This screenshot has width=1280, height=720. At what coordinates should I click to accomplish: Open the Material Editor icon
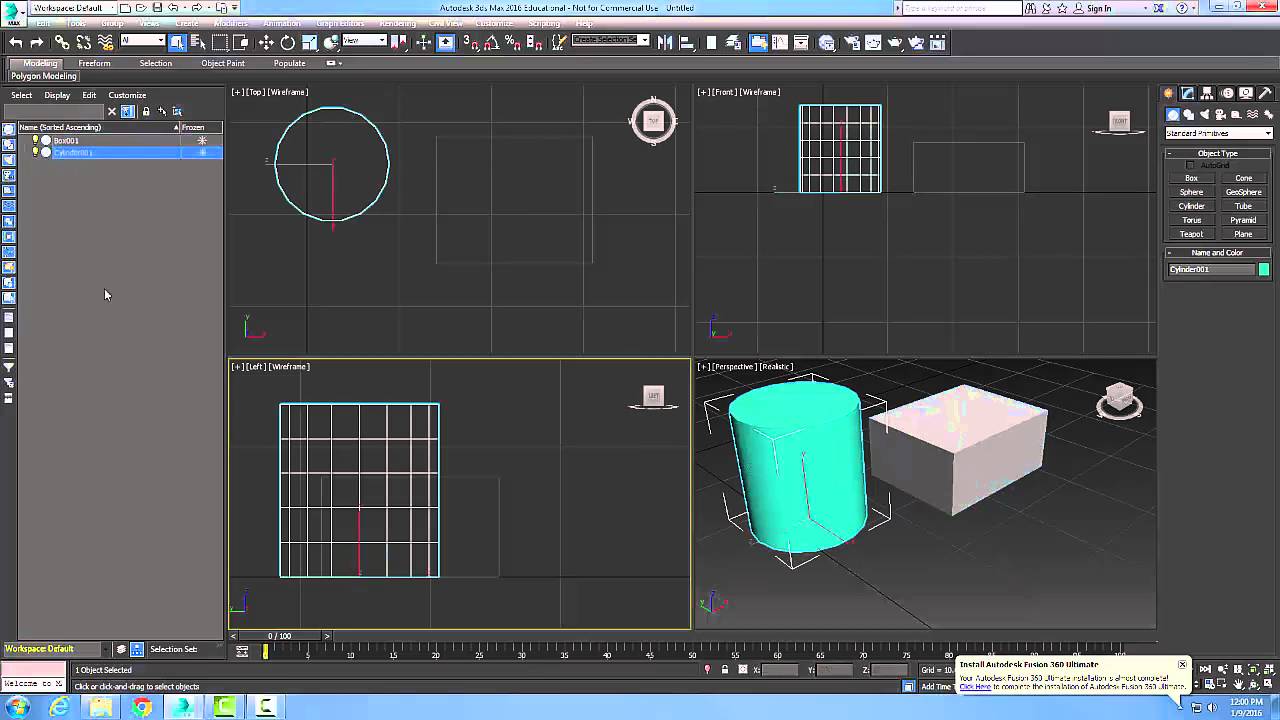click(826, 42)
